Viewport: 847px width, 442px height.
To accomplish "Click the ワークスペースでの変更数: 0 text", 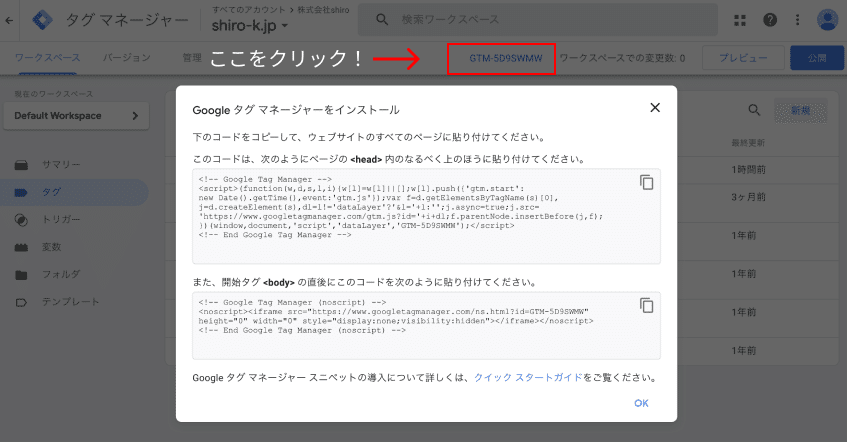I will pos(622,58).
